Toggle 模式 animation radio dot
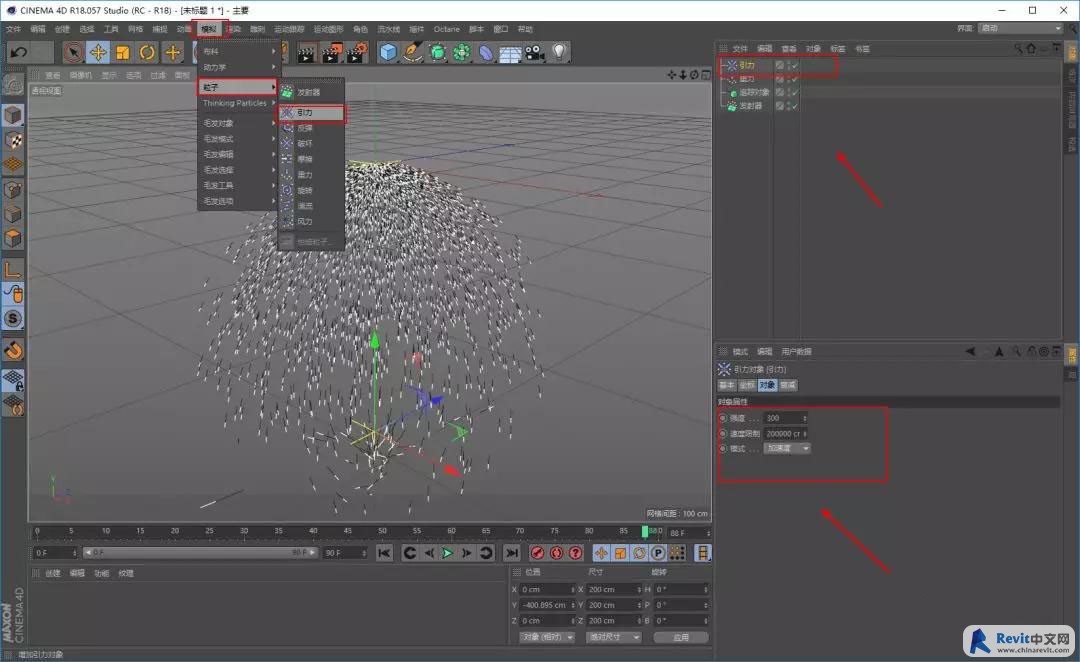1080x662 pixels. click(x=723, y=448)
